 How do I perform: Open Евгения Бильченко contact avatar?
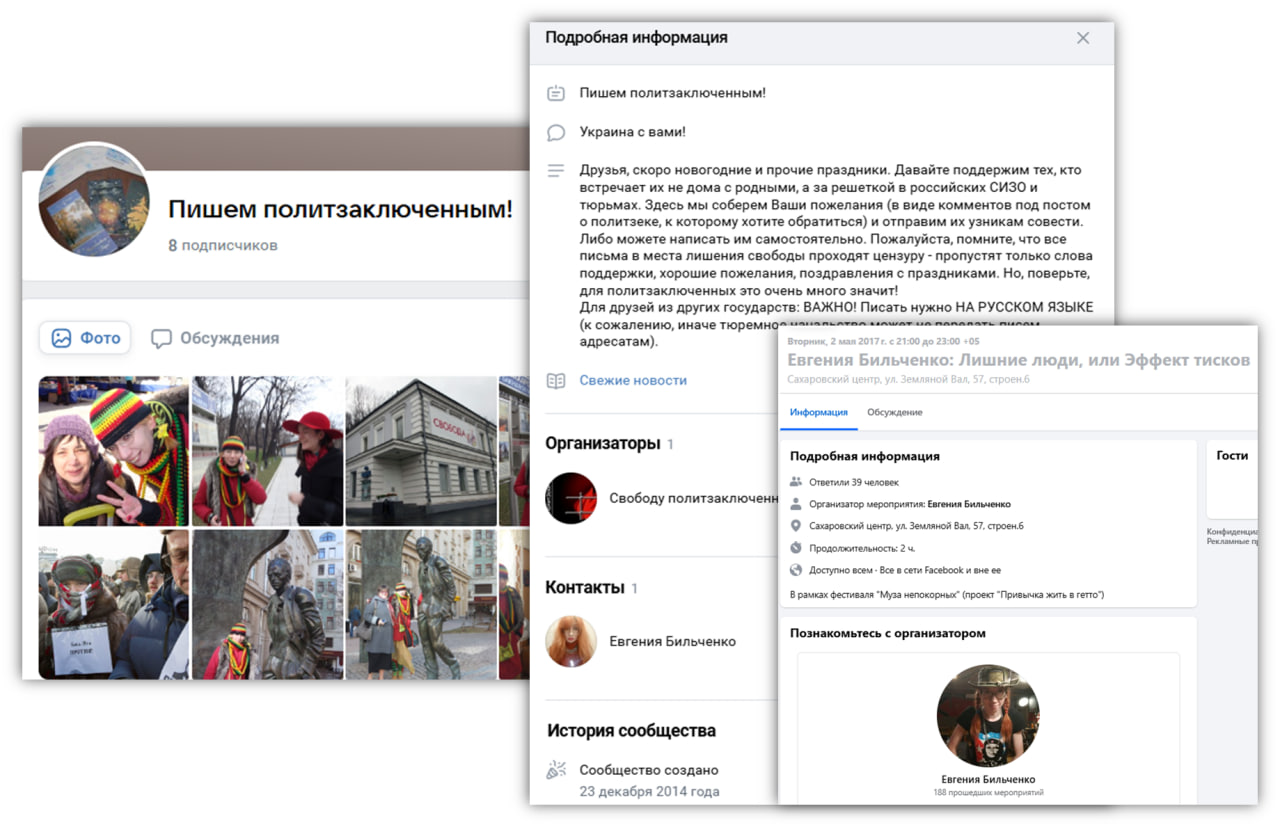tap(571, 641)
